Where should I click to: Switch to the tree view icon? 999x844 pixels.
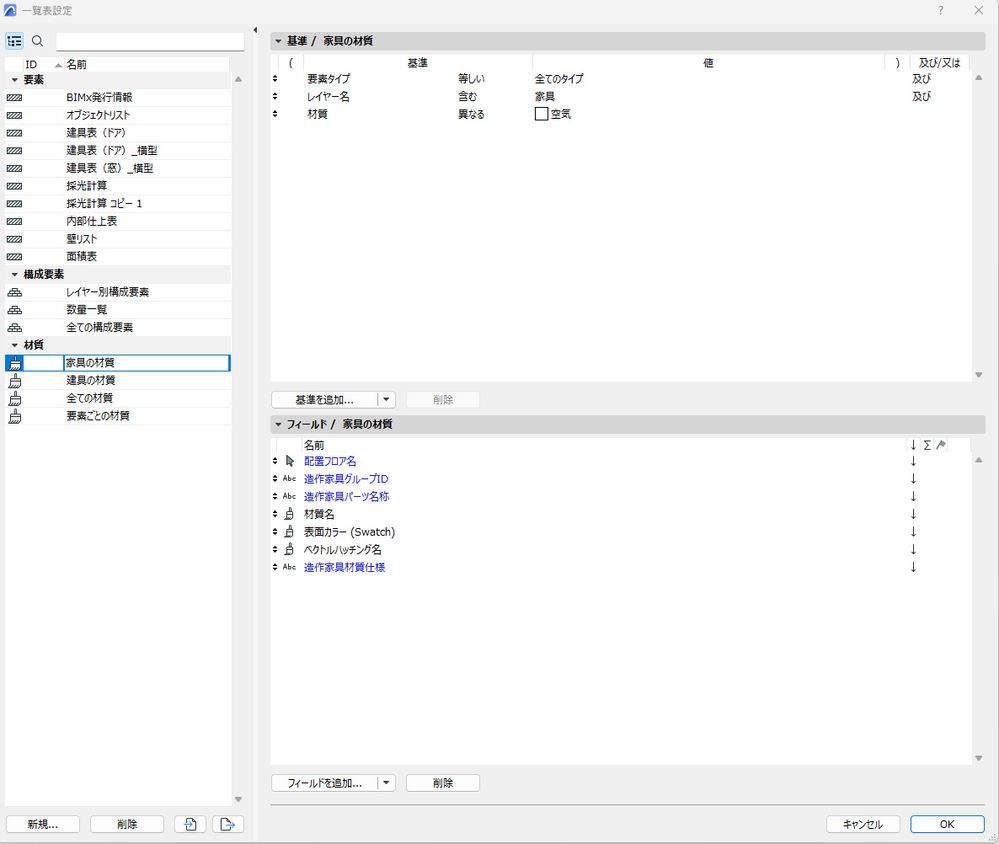click(14, 41)
